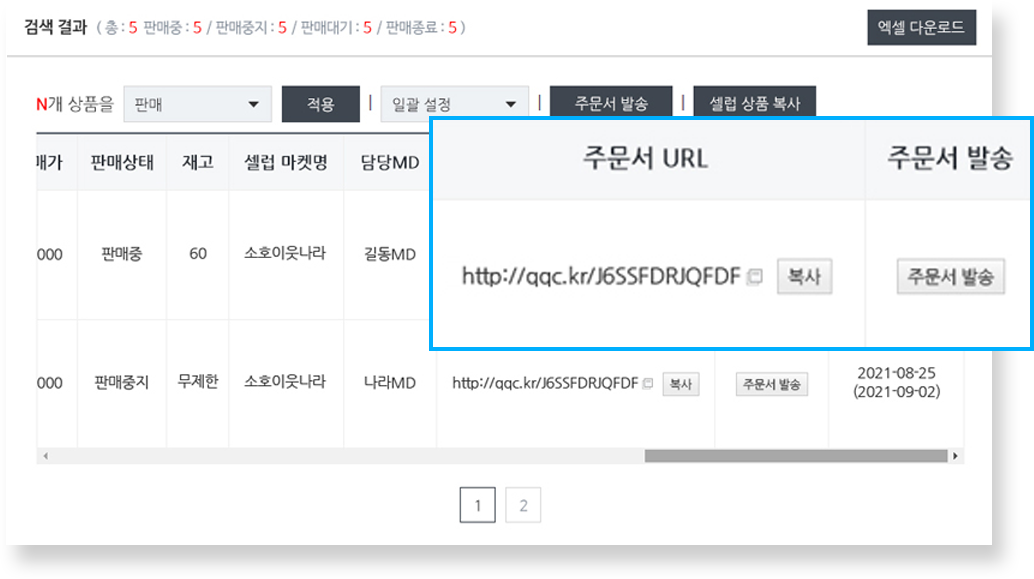Image resolution: width=1034 pixels, height=579 pixels.
Task: Click the 복사 button inside the highlighted callout
Action: pos(806,276)
